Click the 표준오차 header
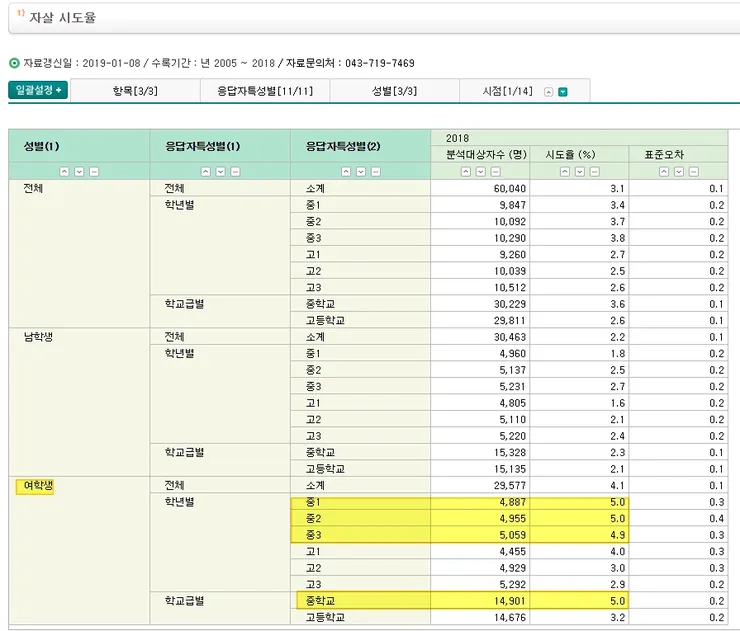The image size is (740, 631). [679, 154]
